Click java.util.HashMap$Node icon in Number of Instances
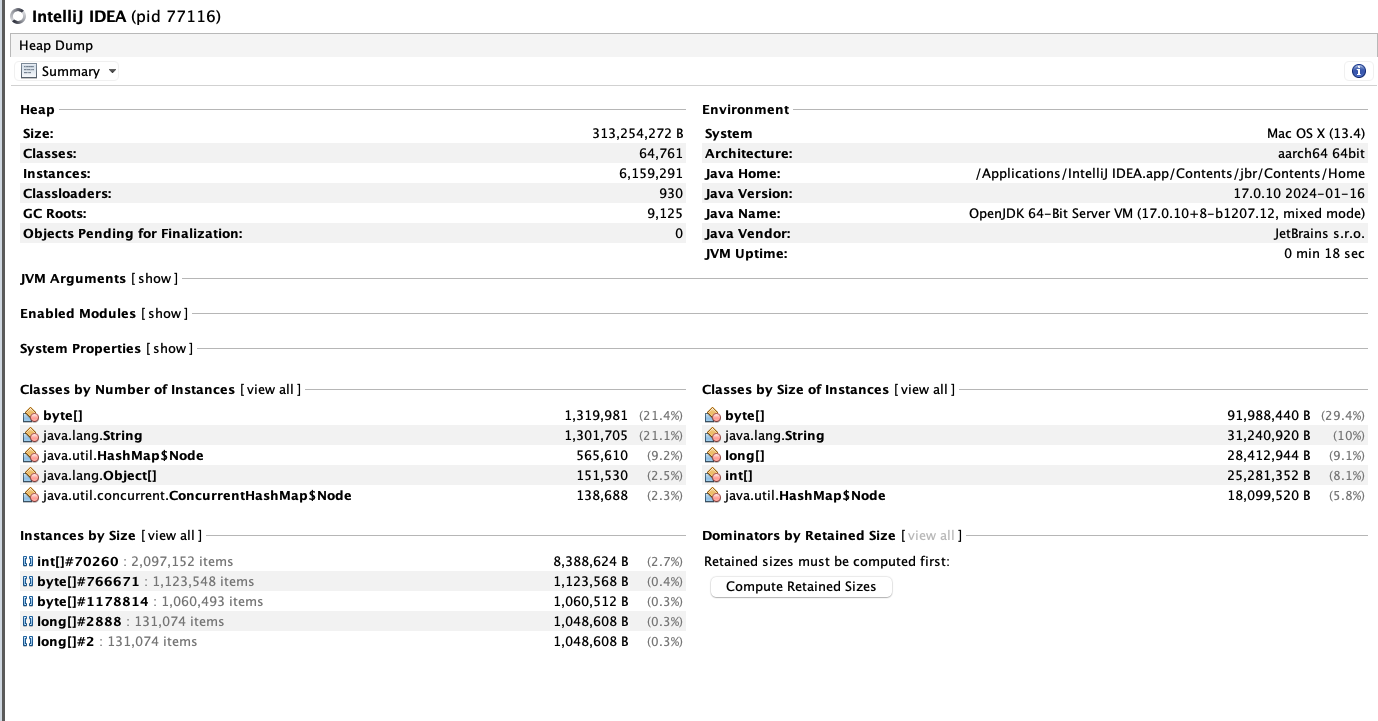This screenshot has height=721, width=1378. (30, 455)
